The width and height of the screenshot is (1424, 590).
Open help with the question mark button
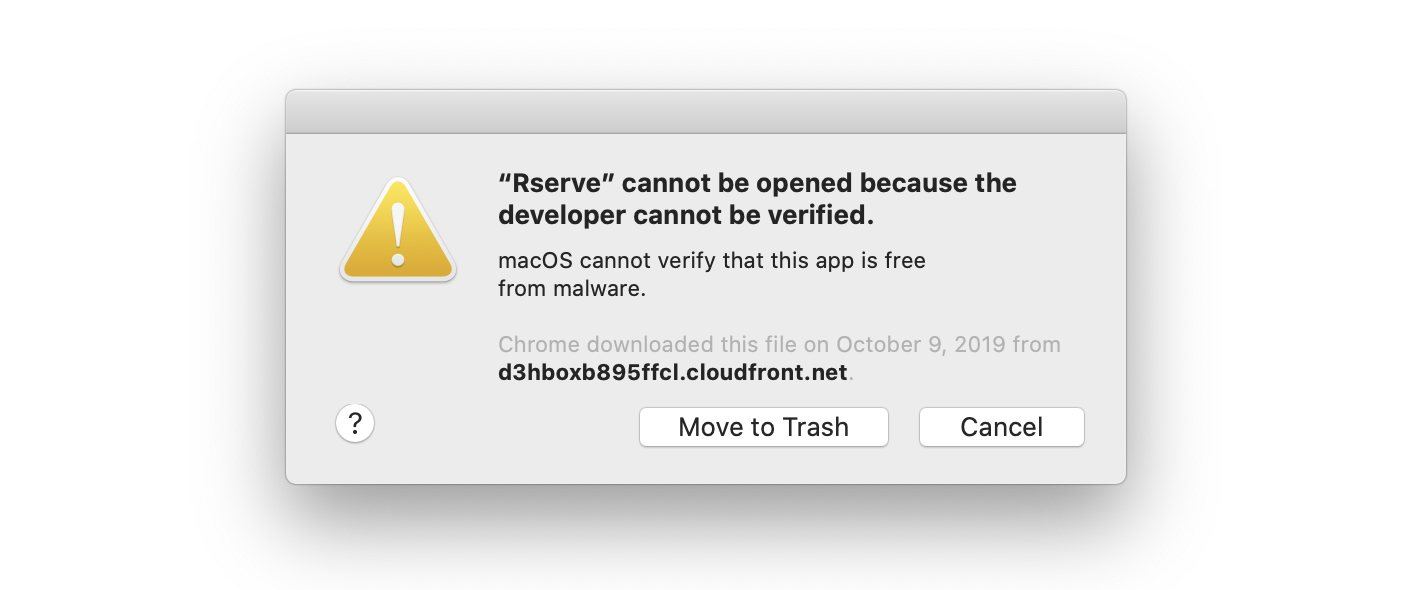(355, 423)
